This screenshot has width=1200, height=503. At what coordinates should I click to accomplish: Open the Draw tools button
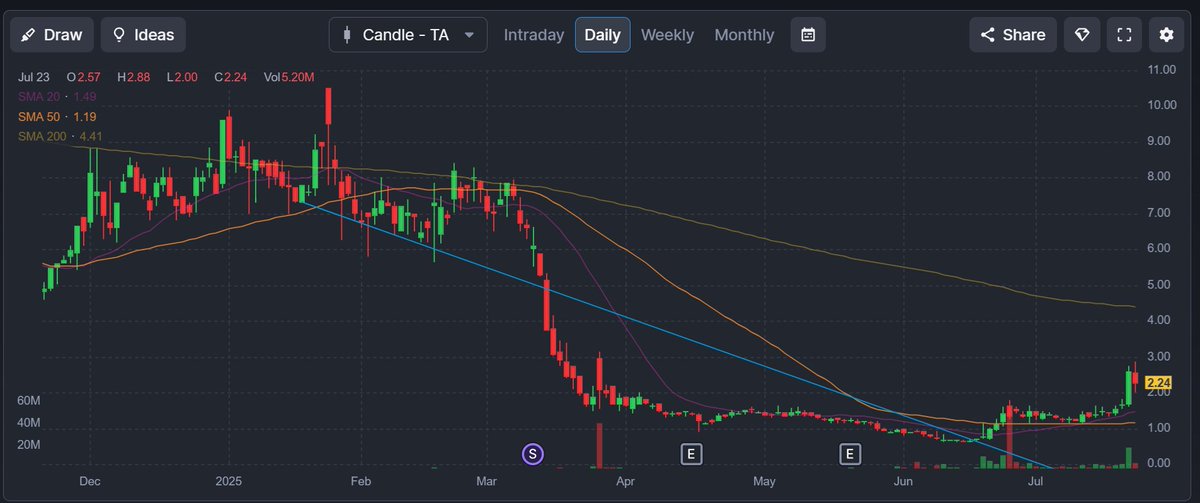coord(52,35)
